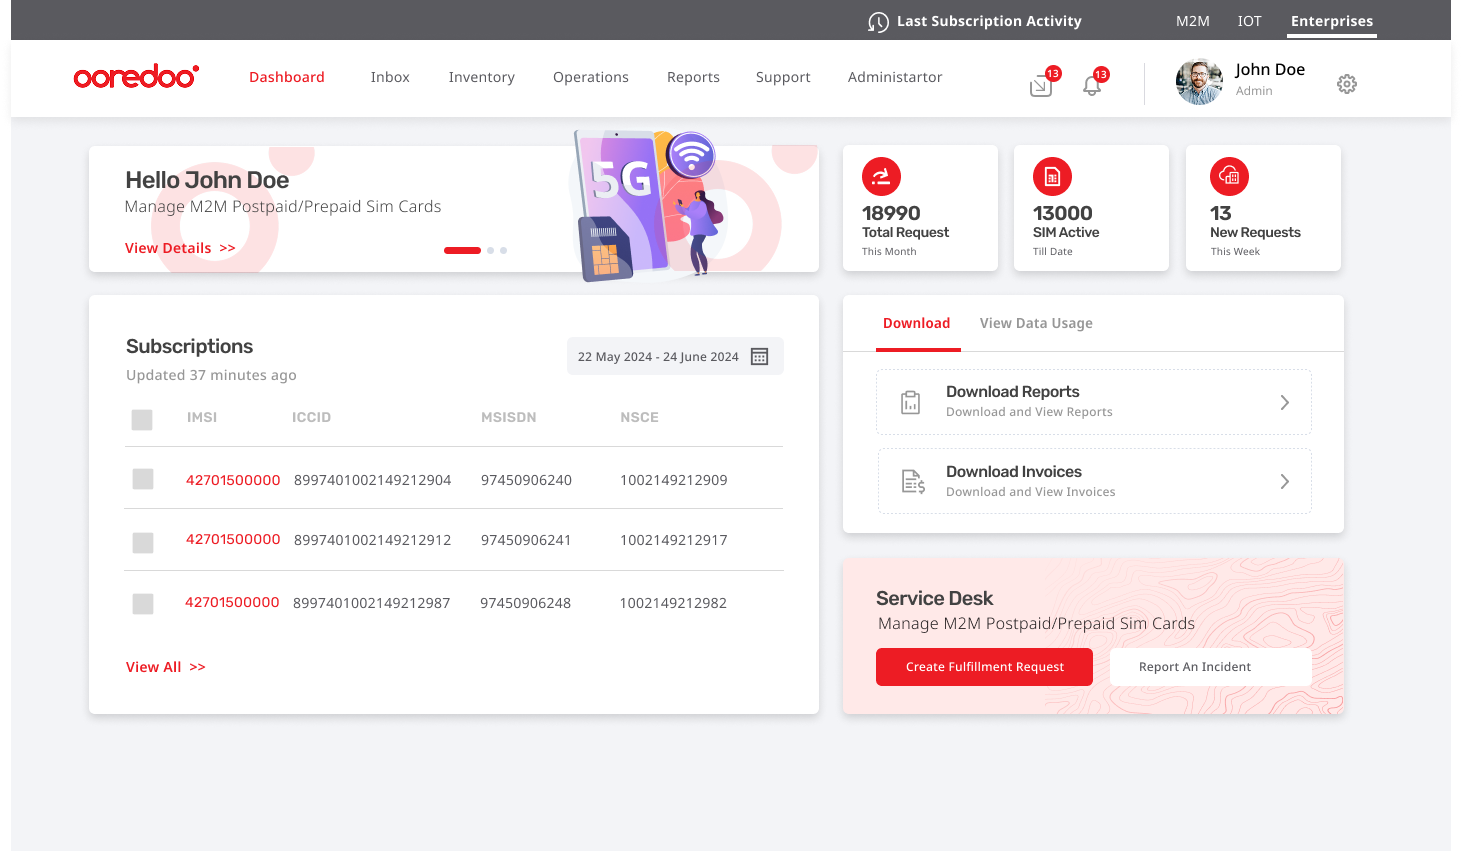This screenshot has width=1462, height=851.
Task: Click the Total Request red icon
Action: pyautogui.click(x=881, y=177)
